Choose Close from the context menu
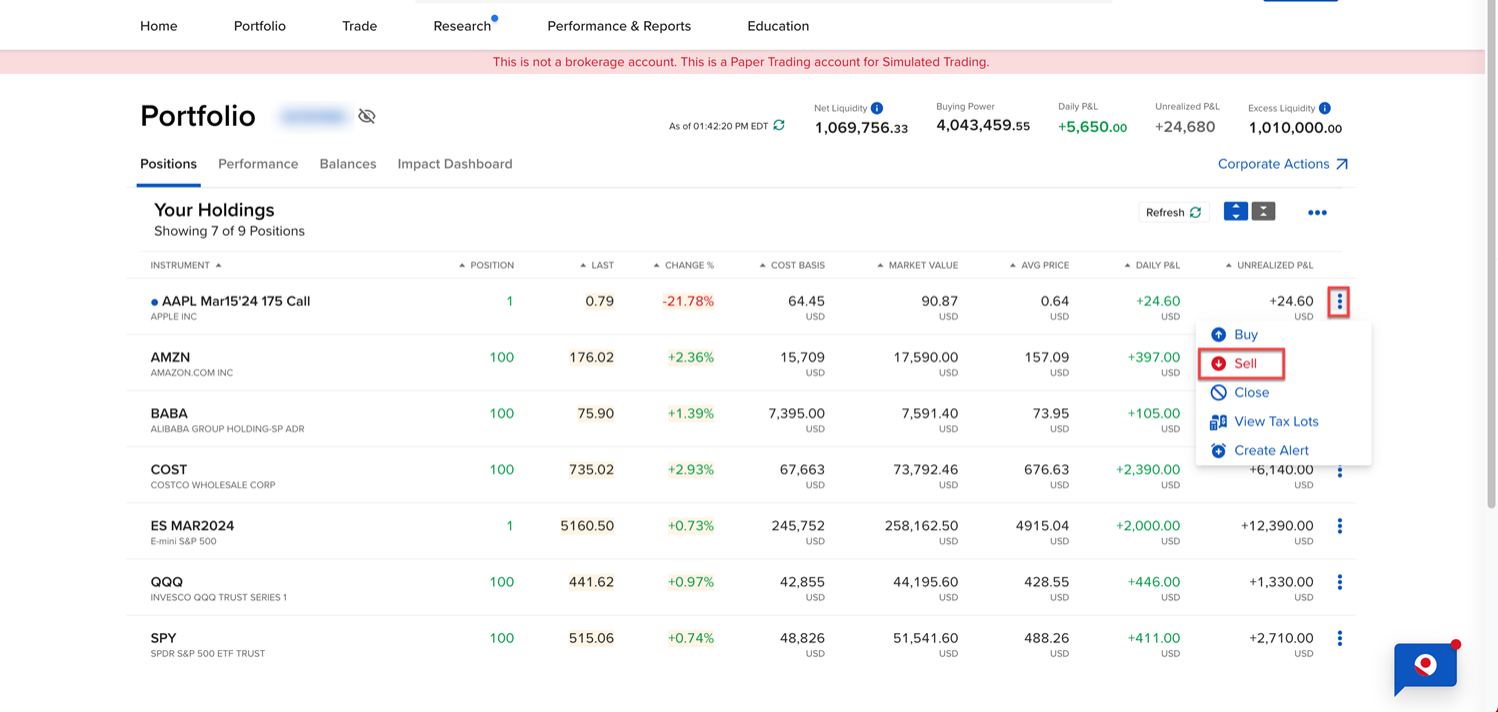 (x=1240, y=393)
